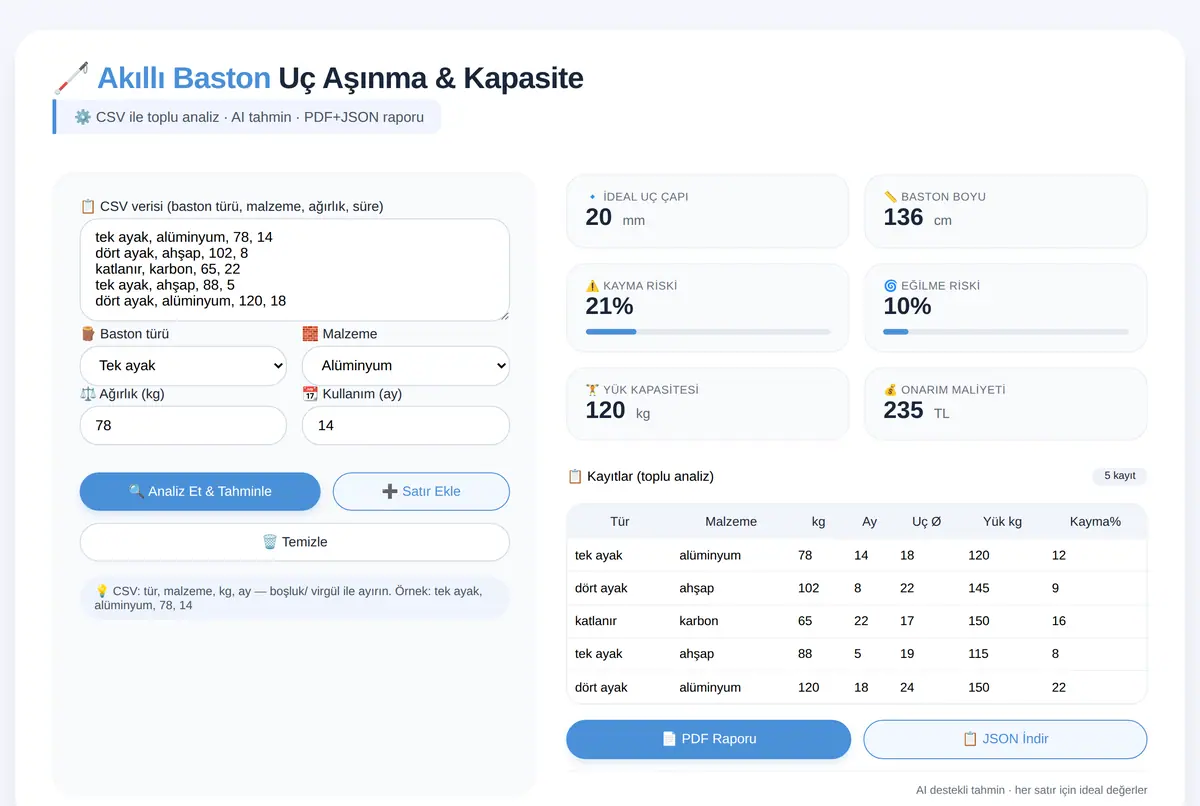Open the Malzeme dropdown
Screen dimensions: 1200x806
tap(406, 366)
